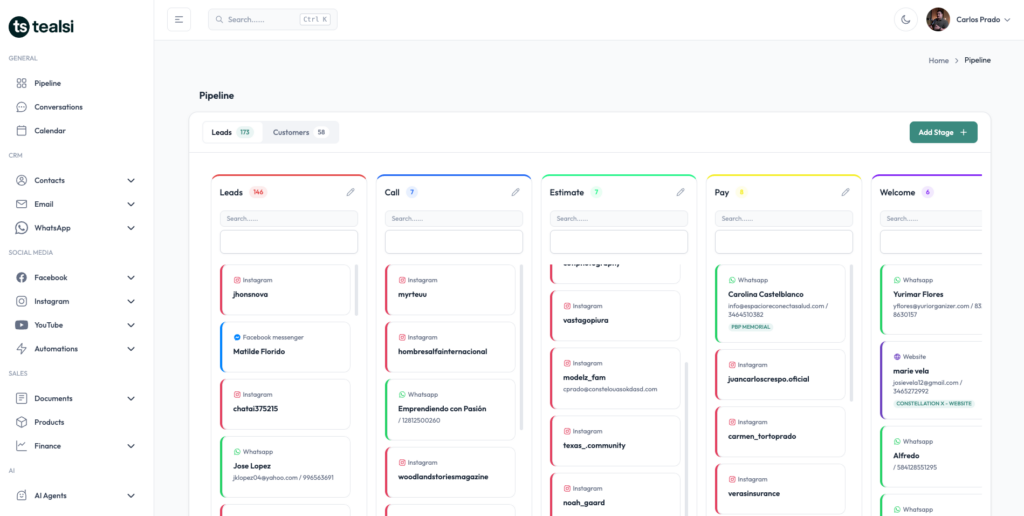Click the edit pencil on Pay stage
The height and width of the screenshot is (516, 1024).
tap(845, 192)
